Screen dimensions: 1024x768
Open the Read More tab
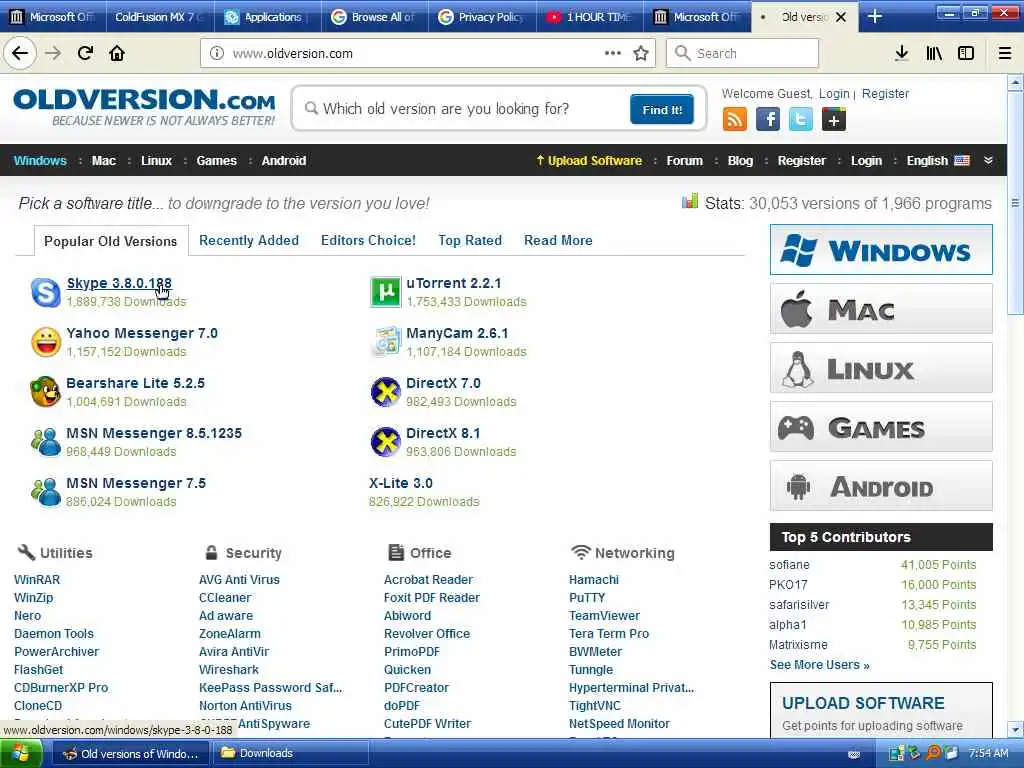click(x=558, y=240)
